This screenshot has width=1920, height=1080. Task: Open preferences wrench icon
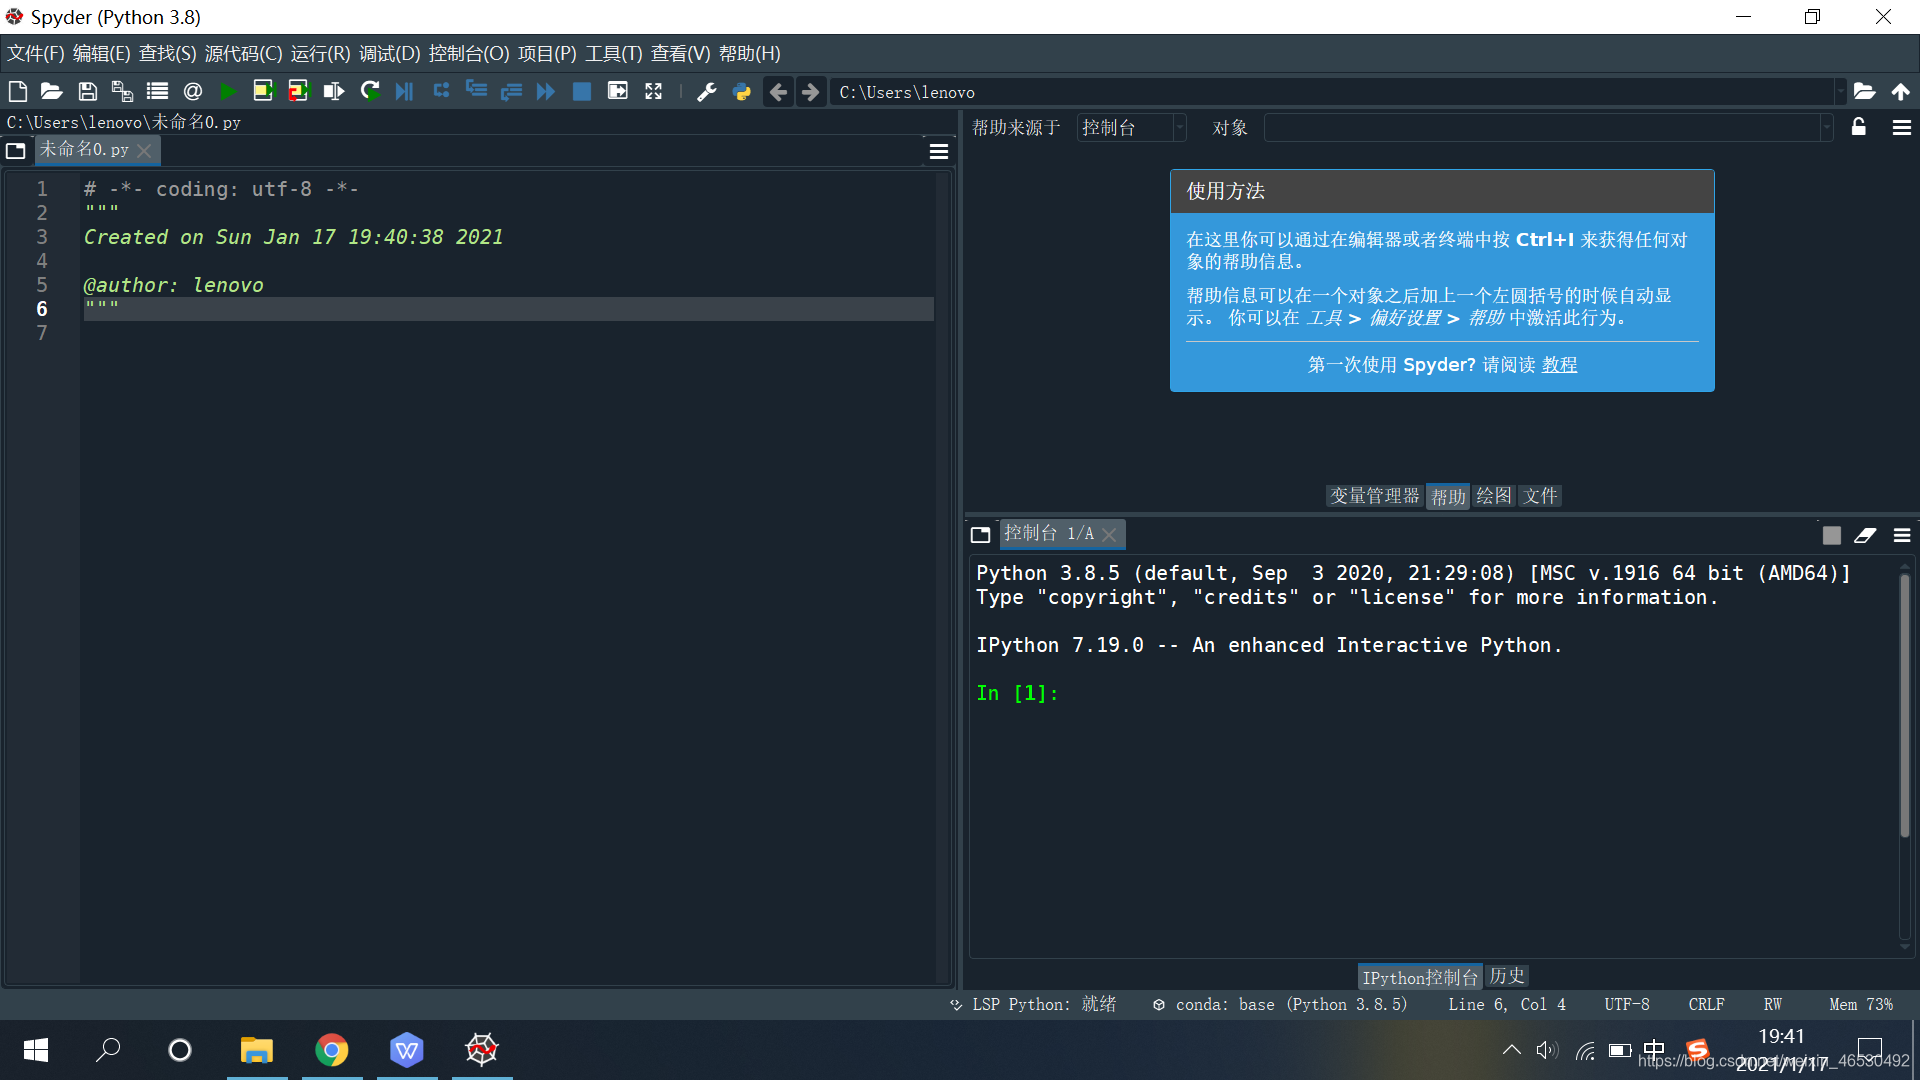[707, 92]
